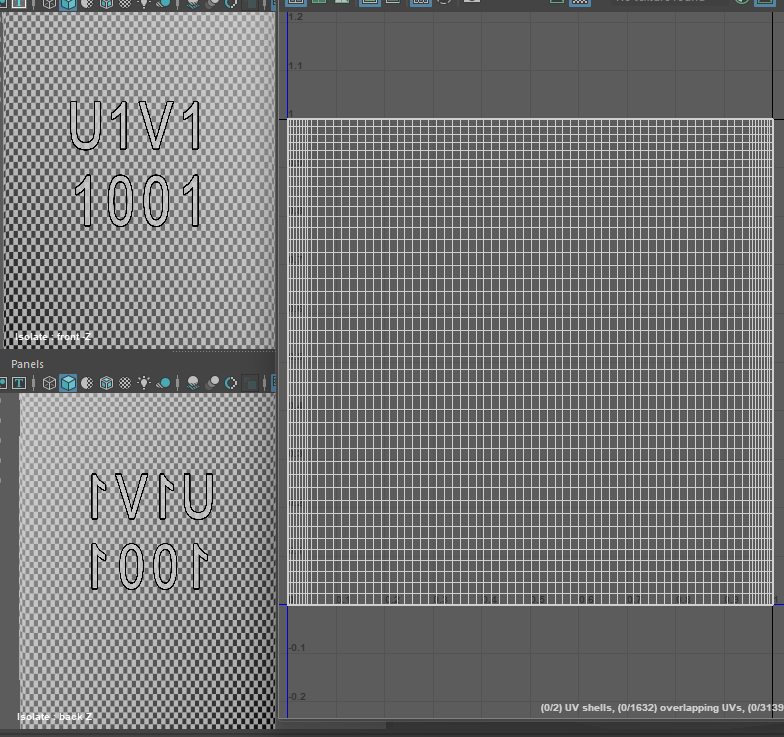The width and height of the screenshot is (784, 737).
Task: Click the T icon in the back-Z viewport toolbar
Action: tap(19, 383)
